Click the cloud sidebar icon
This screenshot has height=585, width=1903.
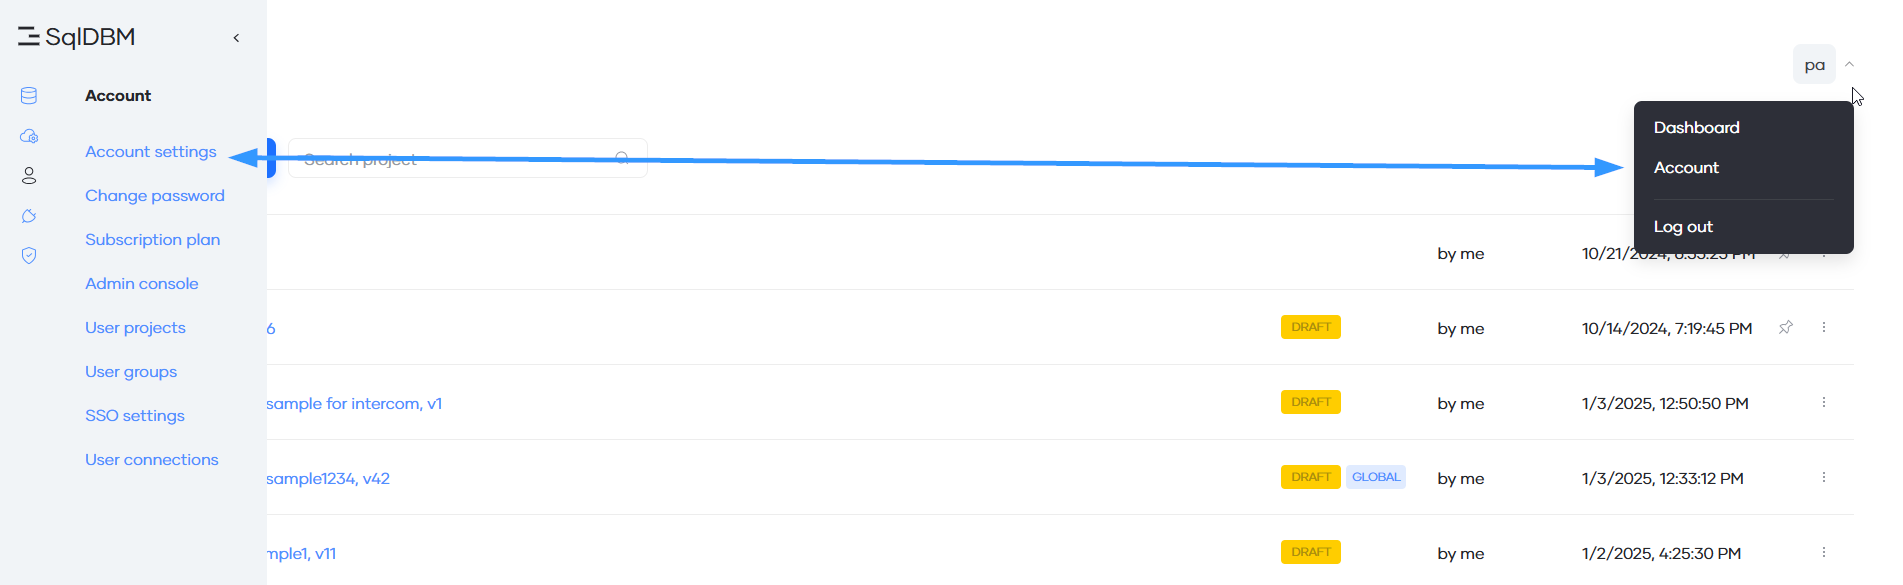pos(29,136)
